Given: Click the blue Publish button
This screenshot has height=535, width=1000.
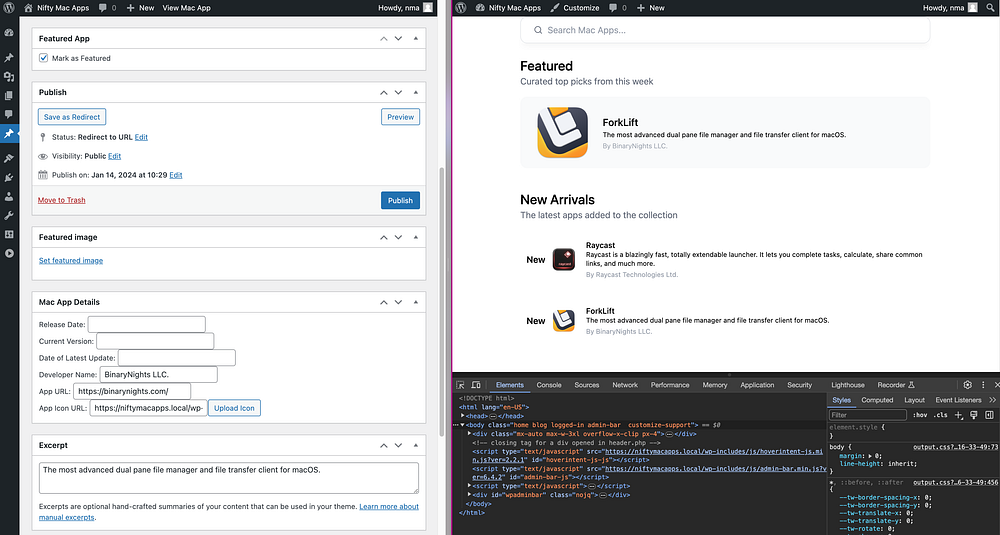Looking at the screenshot, I should click(x=401, y=200).
